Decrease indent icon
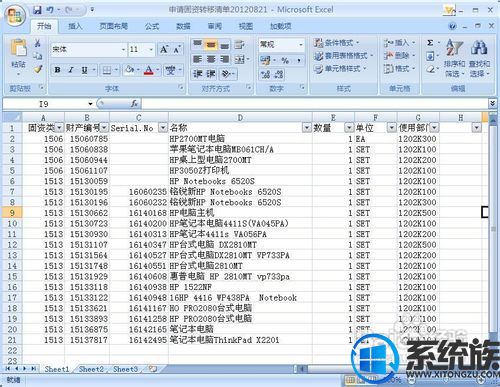Viewport: 500px width, 387px height. click(197, 74)
